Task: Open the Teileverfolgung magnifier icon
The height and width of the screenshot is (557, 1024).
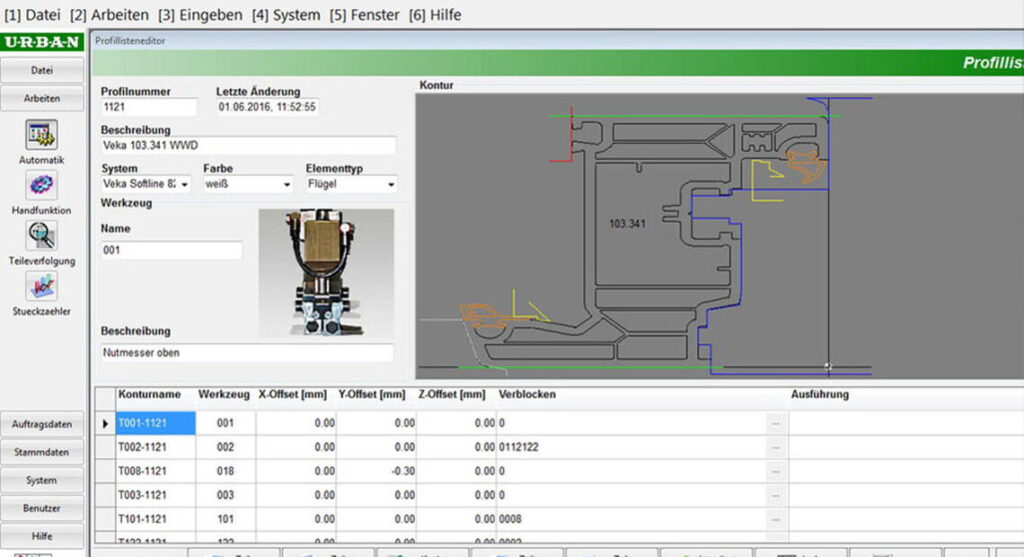Action: 41,236
